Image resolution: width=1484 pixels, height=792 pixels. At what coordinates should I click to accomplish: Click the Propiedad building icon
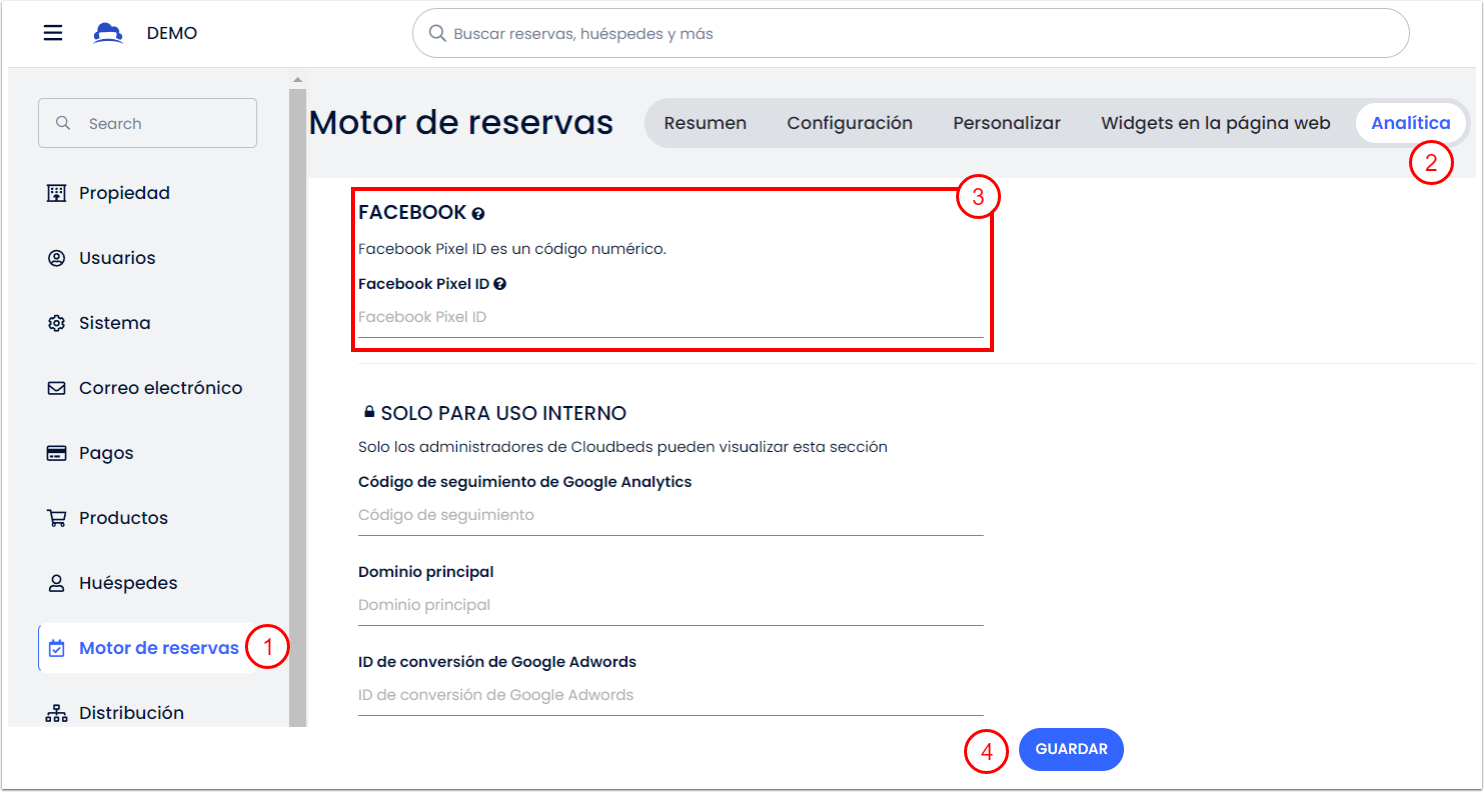pyautogui.click(x=56, y=193)
